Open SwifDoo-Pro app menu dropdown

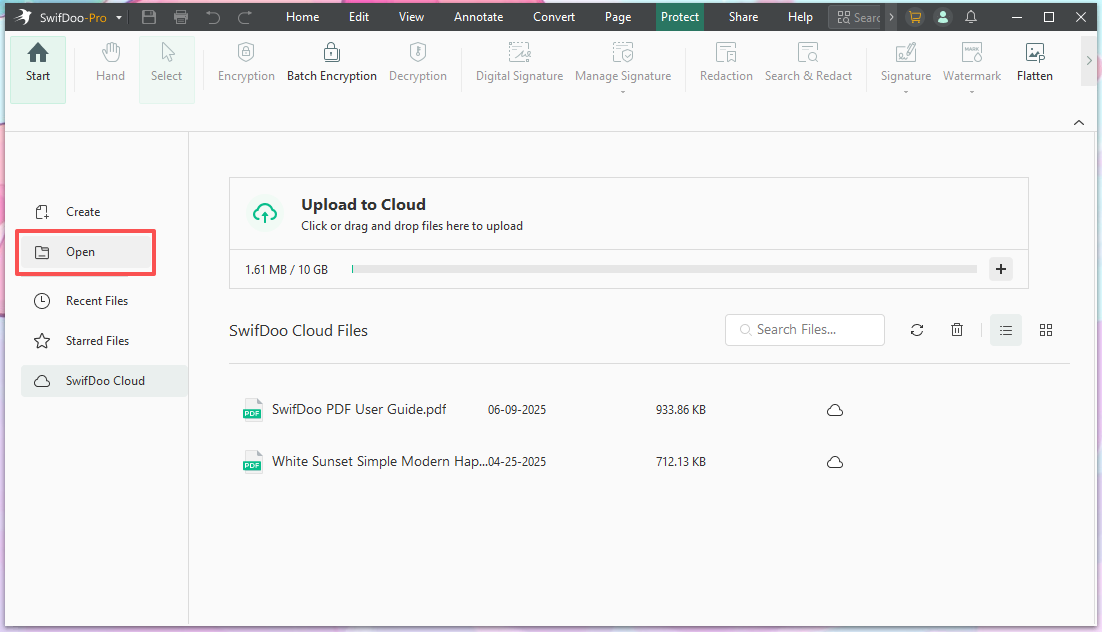(x=120, y=18)
